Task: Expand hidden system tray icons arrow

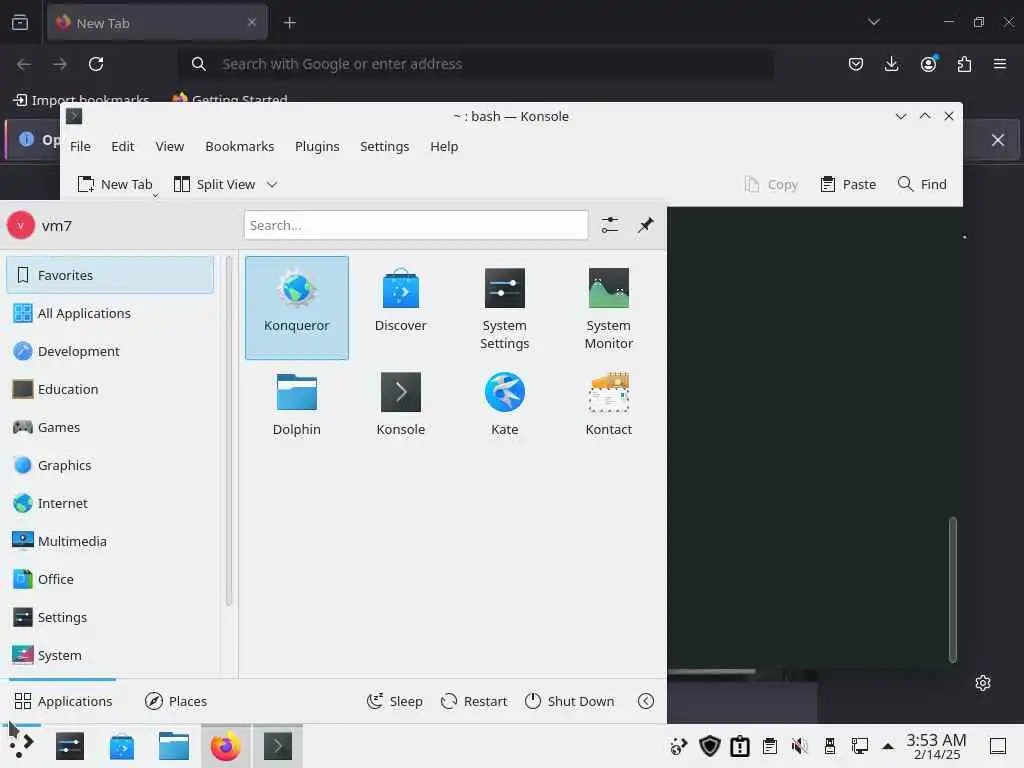Action: coord(888,746)
